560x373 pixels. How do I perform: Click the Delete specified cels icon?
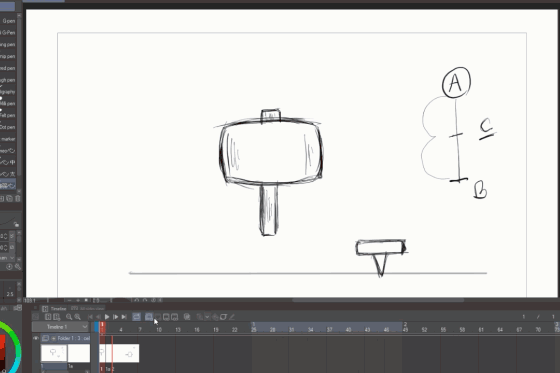(x=175, y=317)
